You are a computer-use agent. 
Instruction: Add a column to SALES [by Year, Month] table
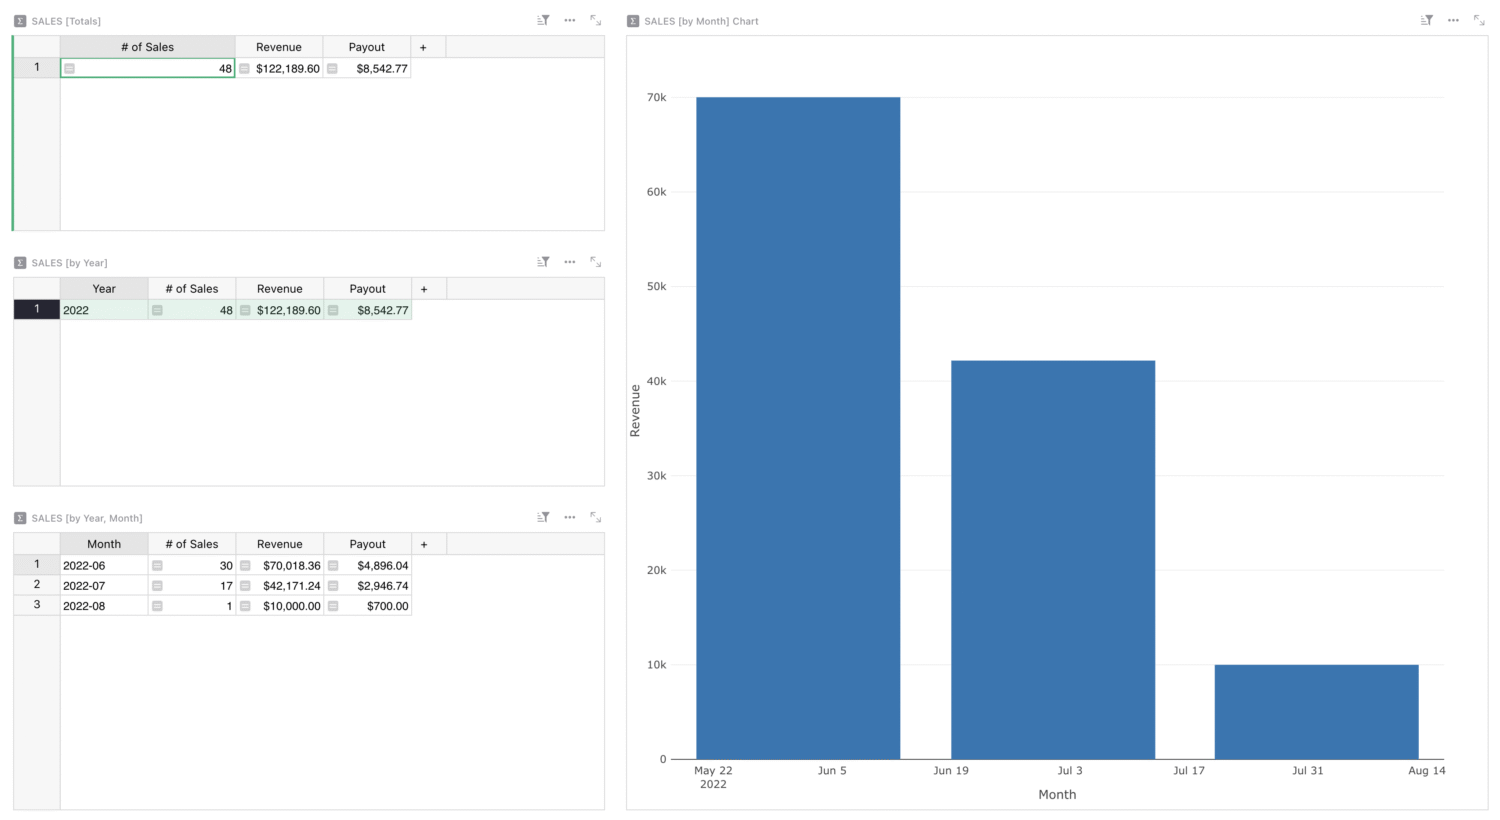click(x=424, y=544)
